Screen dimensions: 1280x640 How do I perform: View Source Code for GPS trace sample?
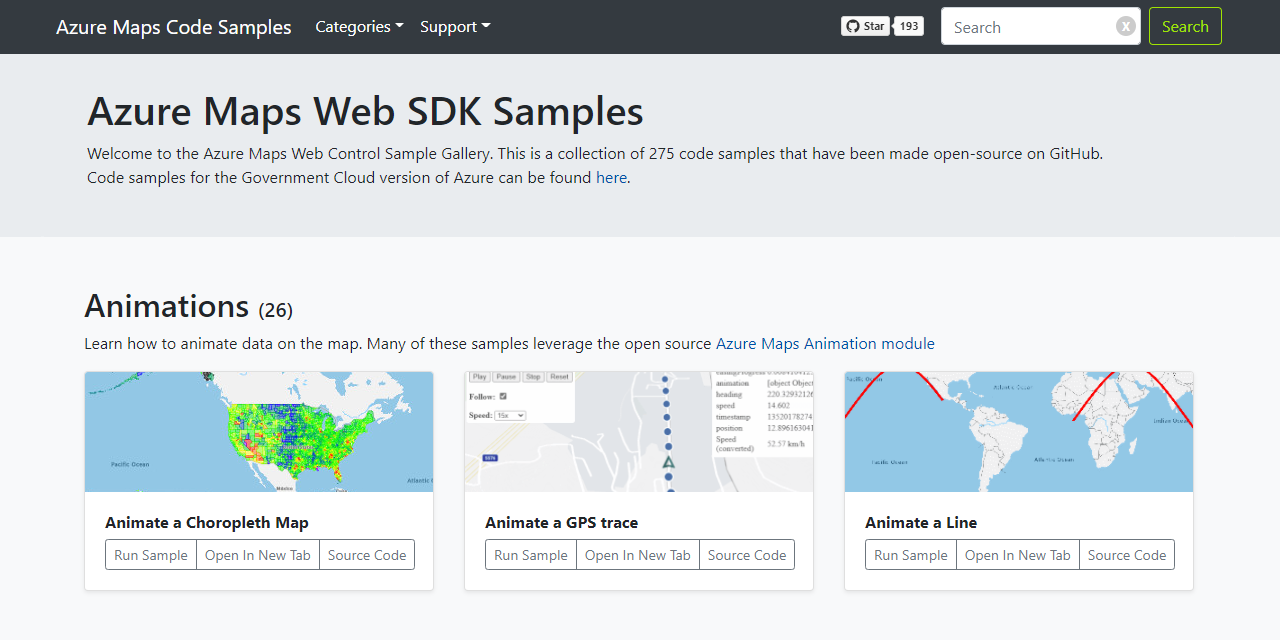[747, 555]
